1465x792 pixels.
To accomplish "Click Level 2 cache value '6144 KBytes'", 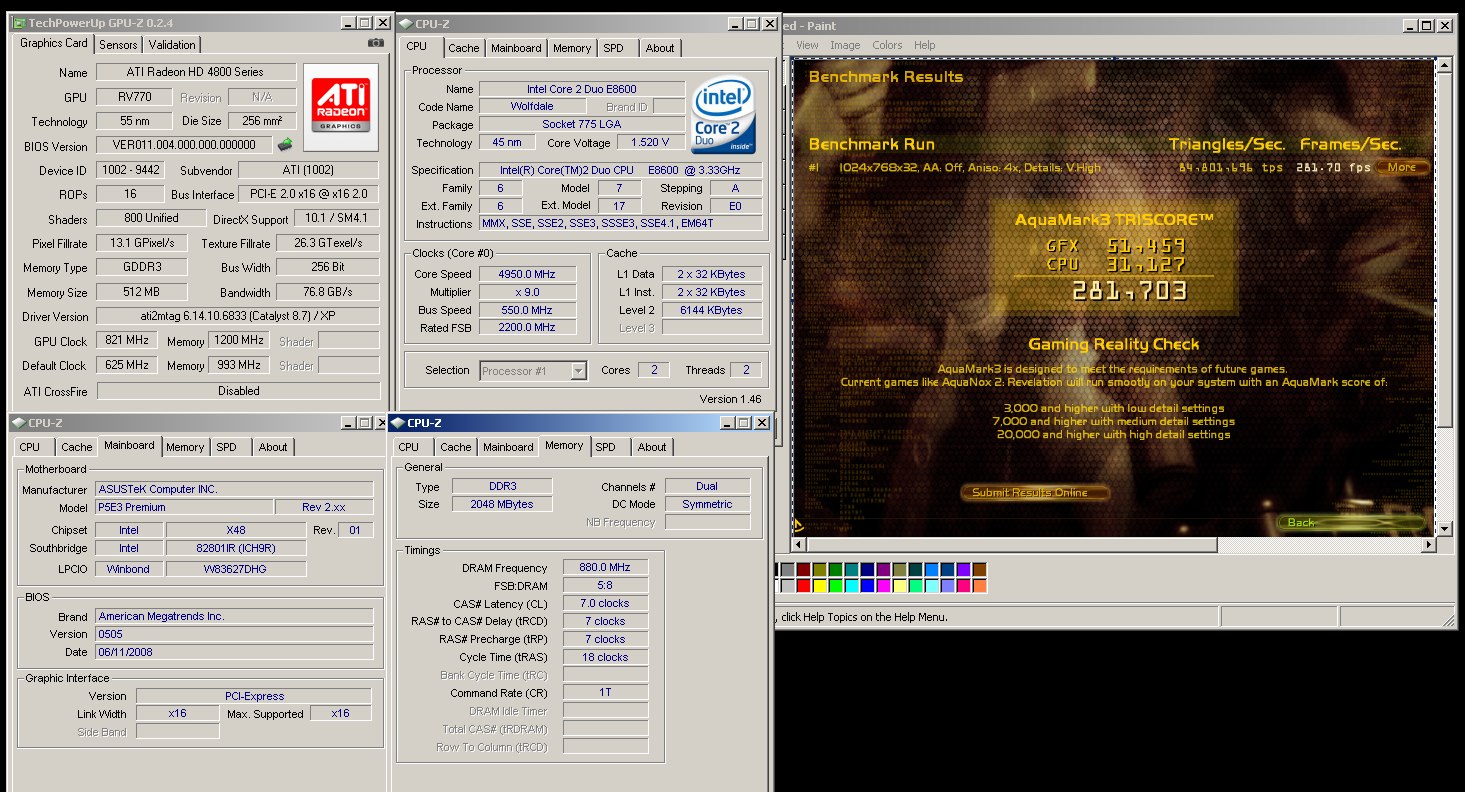I will pos(712,310).
